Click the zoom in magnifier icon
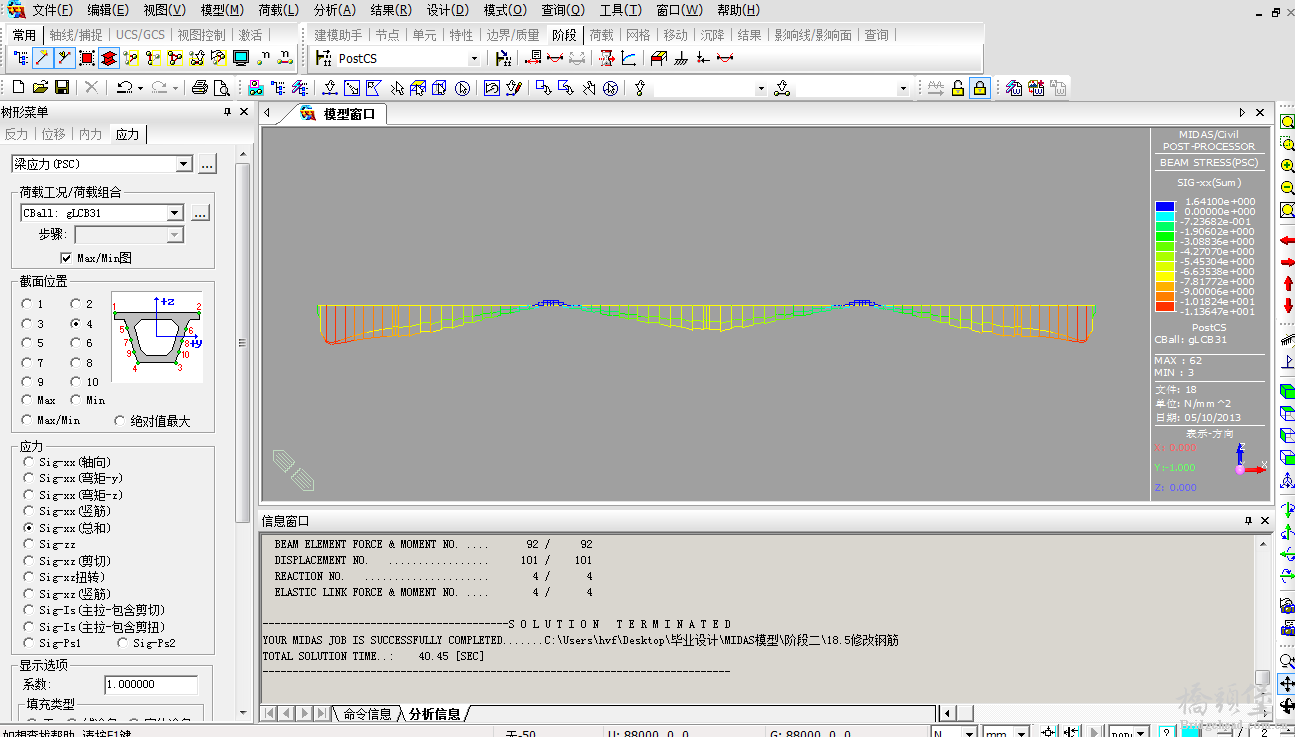Screen dimensions: 1295x737 [1287, 165]
